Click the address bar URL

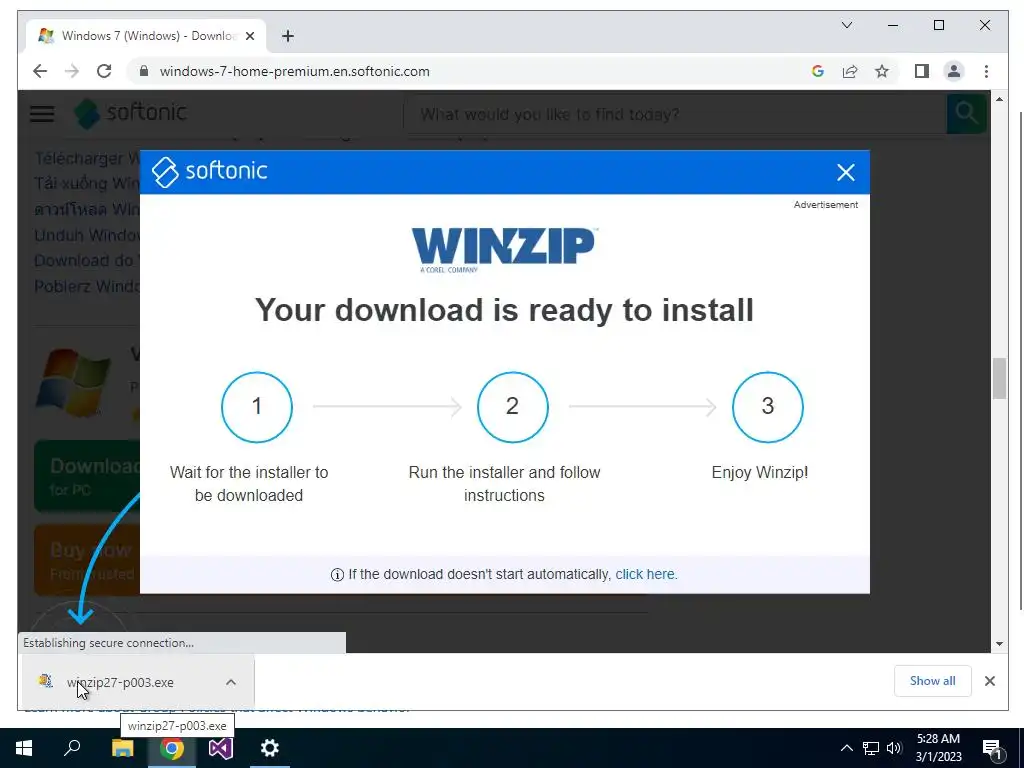pyautogui.click(x=295, y=71)
